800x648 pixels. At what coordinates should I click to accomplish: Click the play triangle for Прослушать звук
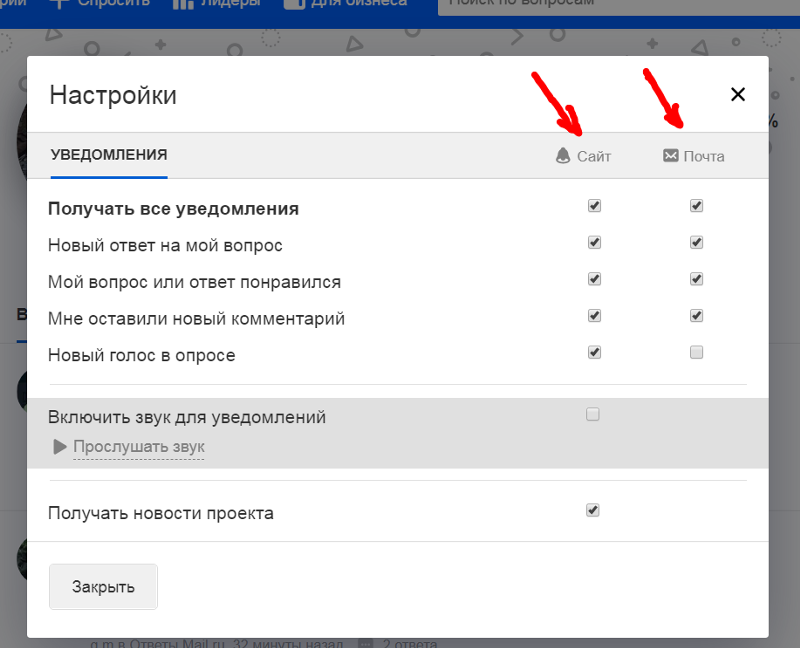[x=60, y=446]
